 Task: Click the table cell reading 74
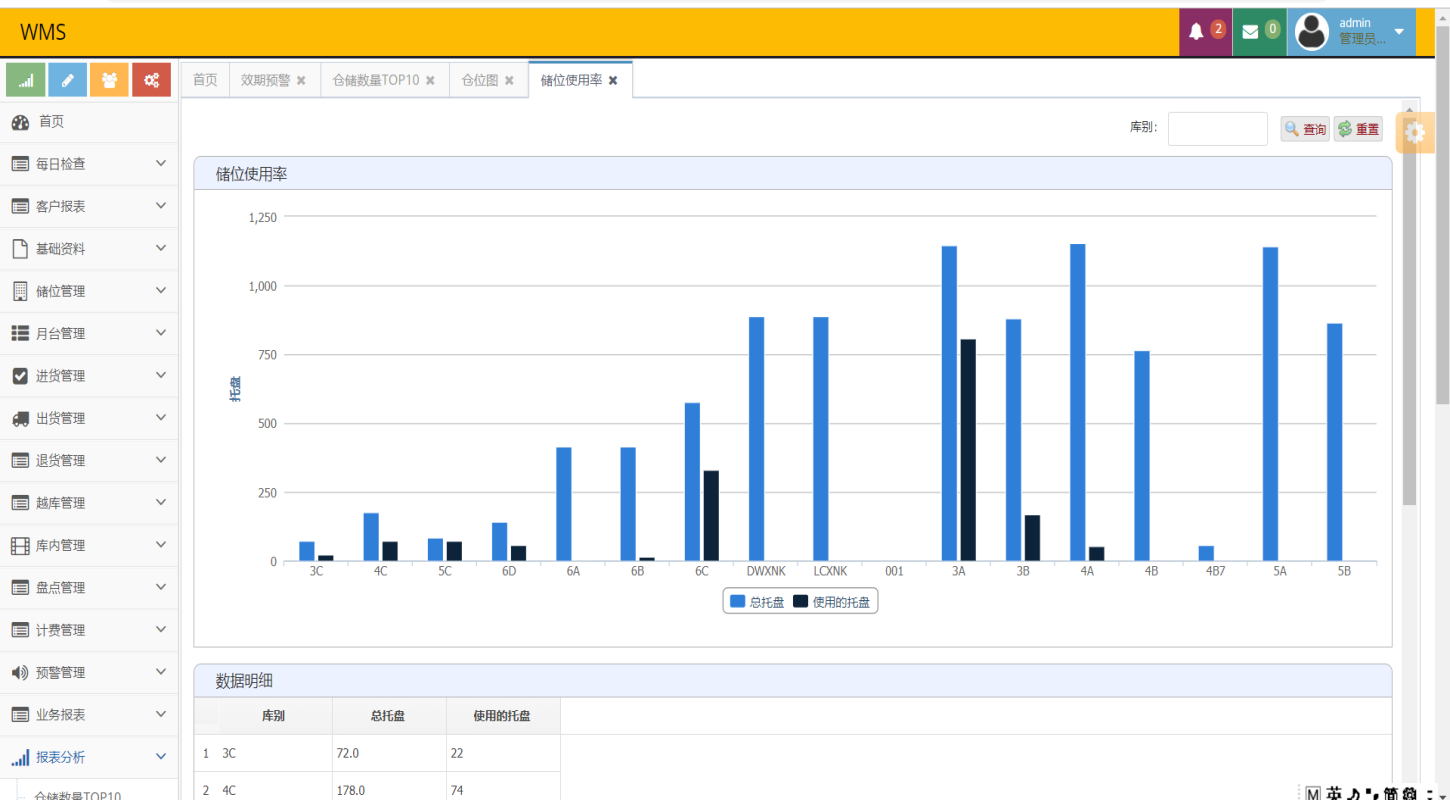click(503, 790)
